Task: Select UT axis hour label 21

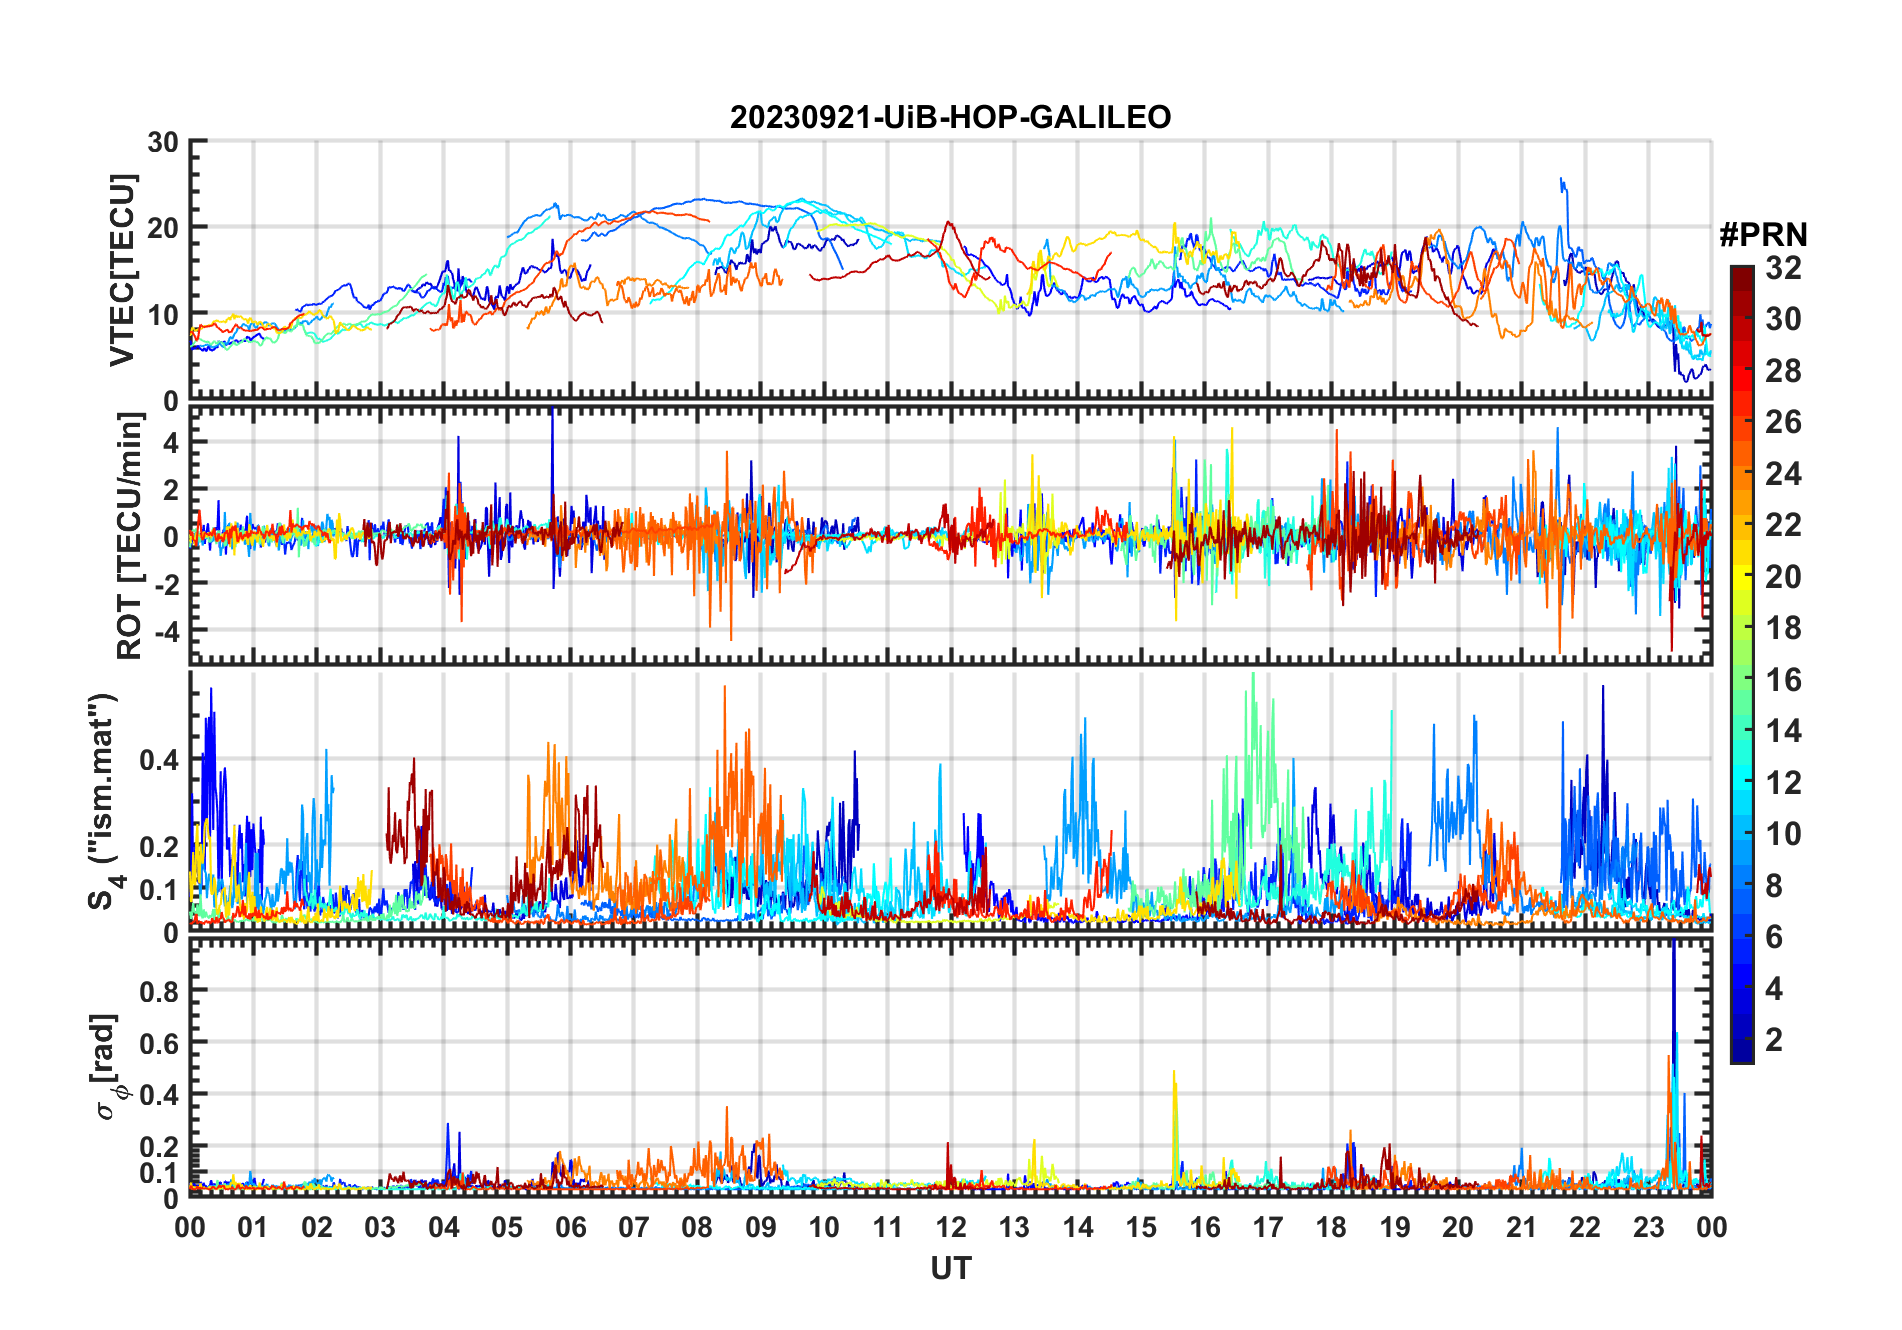Action: click(x=1522, y=1227)
